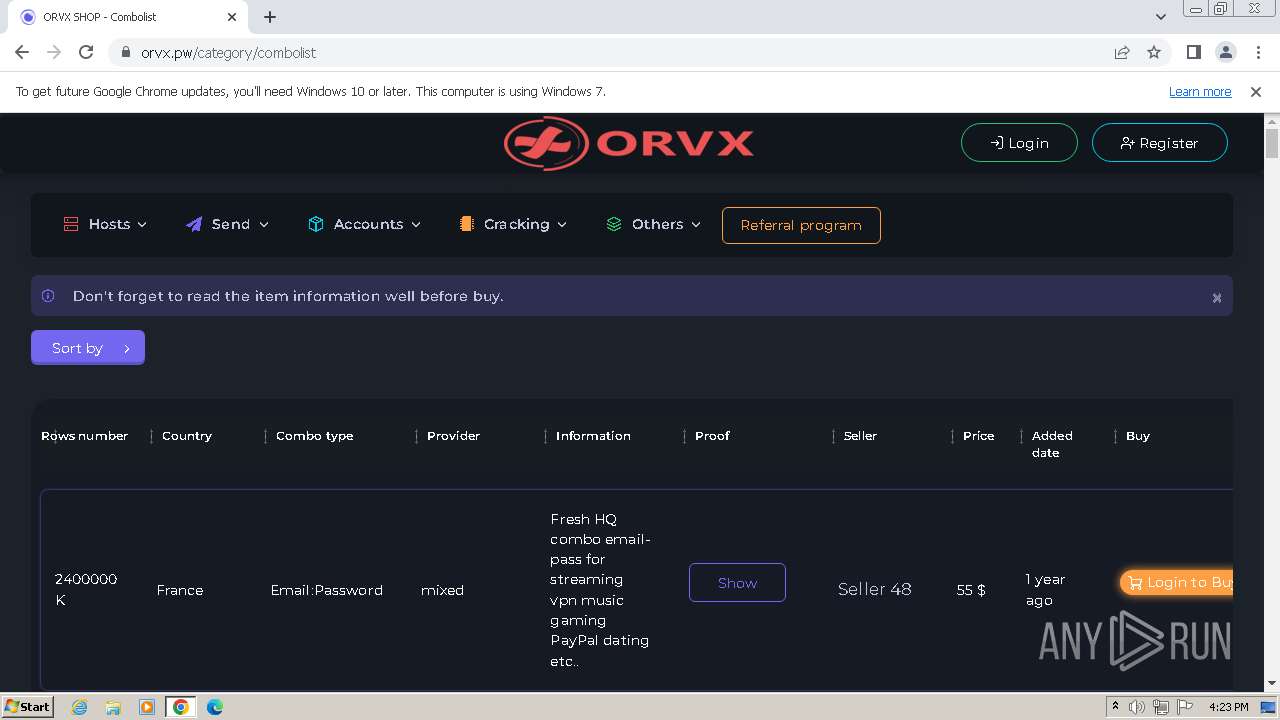Open Windows Media Player from the taskbar
1280x720 pixels.
[x=147, y=707]
